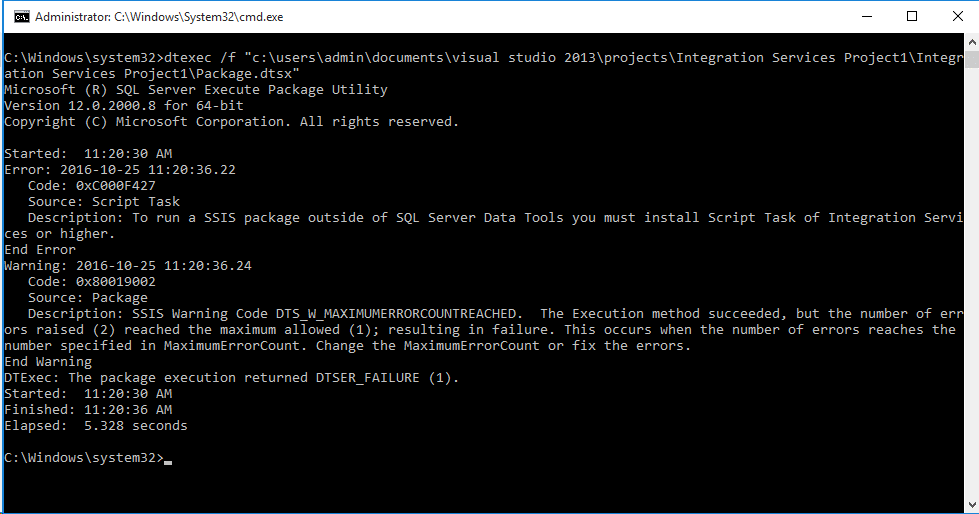
Task: Click the DTS_W_MAXIMUMERRORCOUNTREACHED text
Action: [x=396, y=314]
